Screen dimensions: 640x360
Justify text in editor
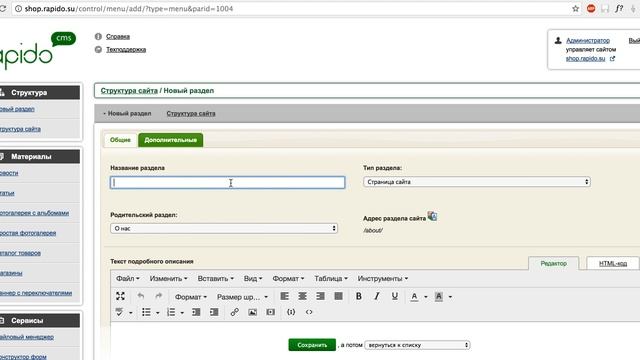click(x=338, y=296)
